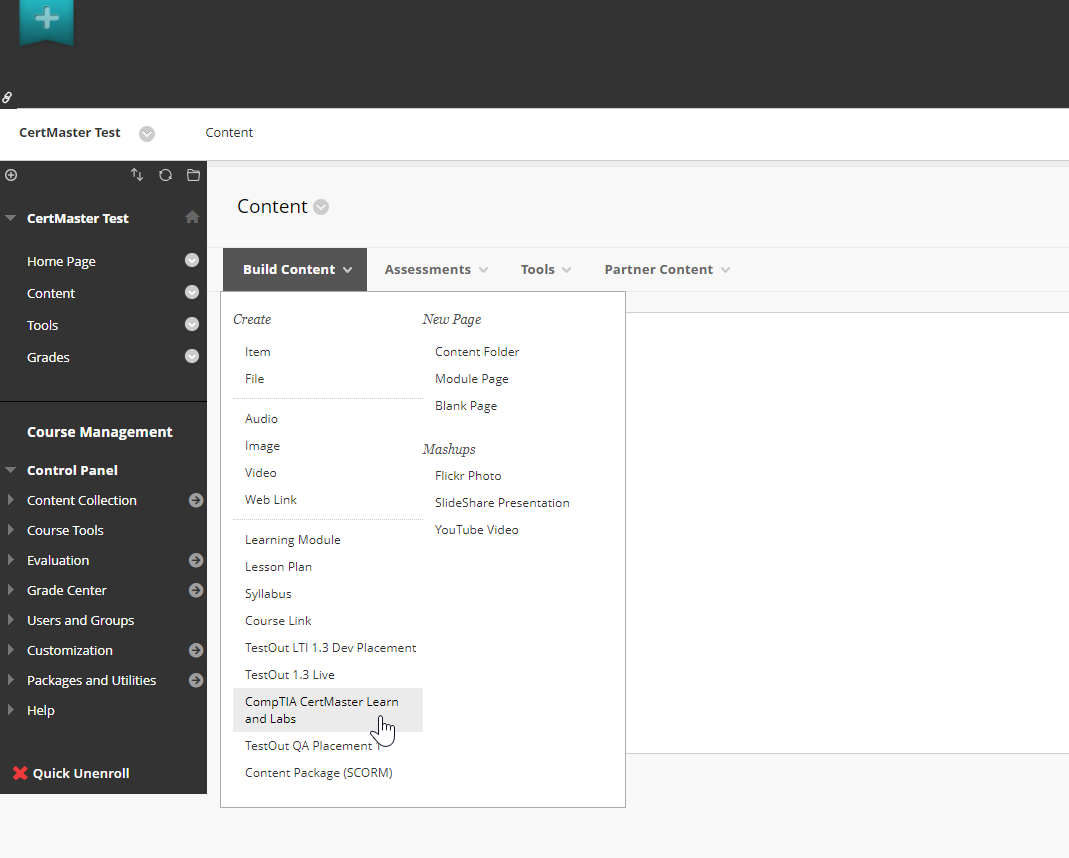Click the link icon above the breadcrumb bar

tap(8, 98)
